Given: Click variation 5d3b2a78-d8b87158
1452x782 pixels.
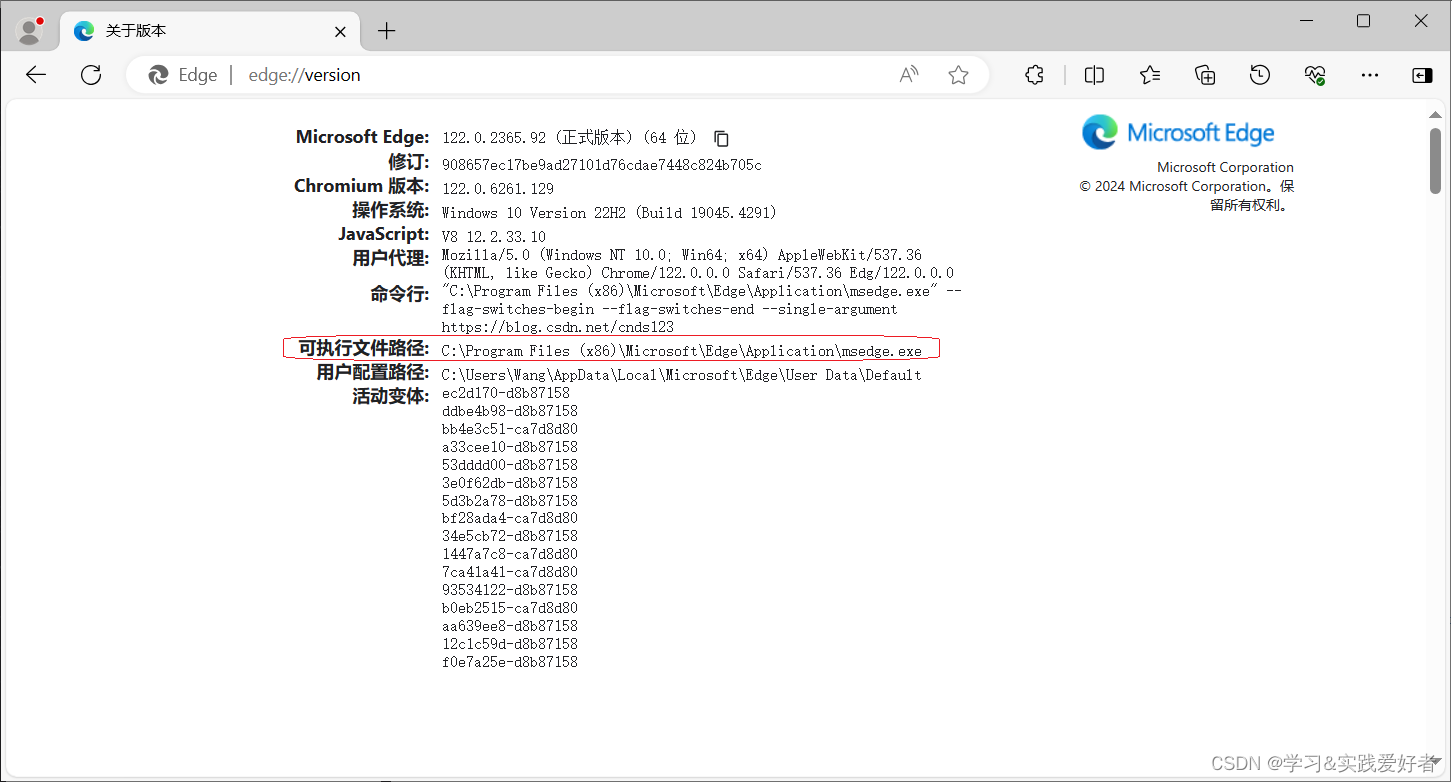Looking at the screenshot, I should (510, 501).
